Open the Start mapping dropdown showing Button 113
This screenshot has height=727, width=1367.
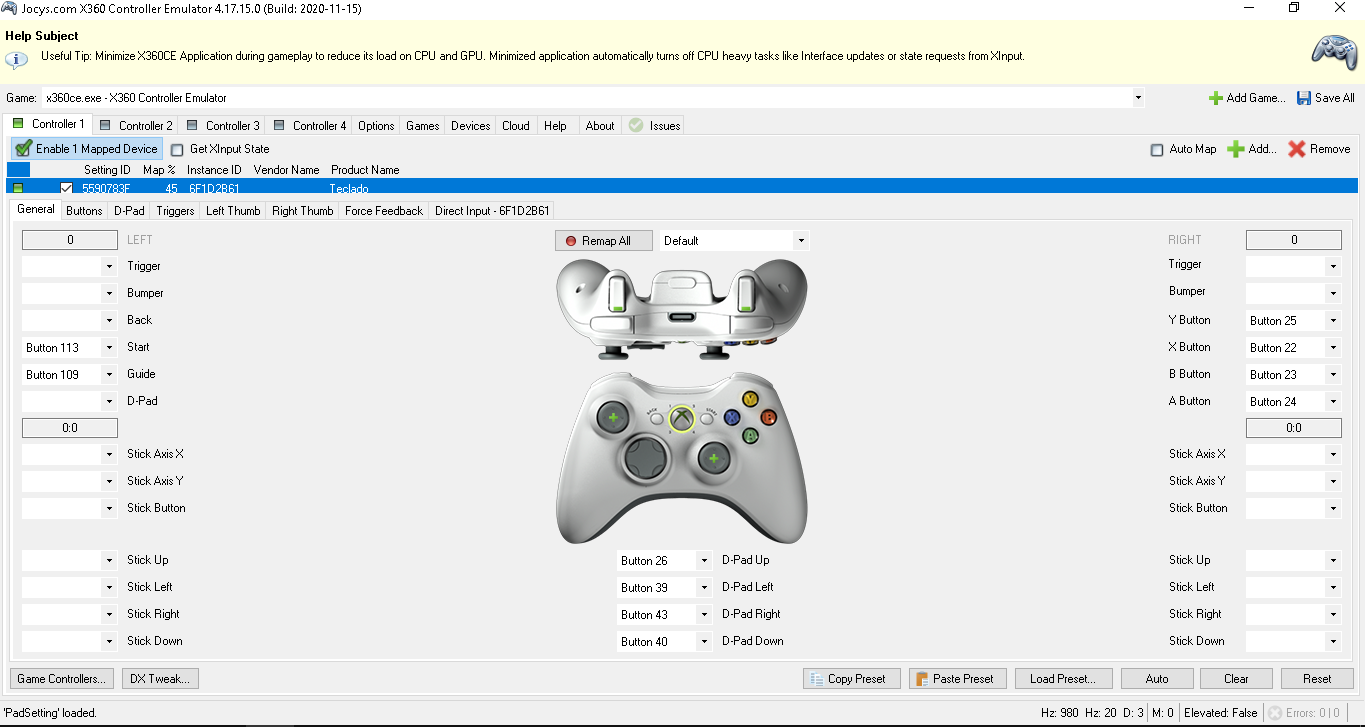click(109, 348)
